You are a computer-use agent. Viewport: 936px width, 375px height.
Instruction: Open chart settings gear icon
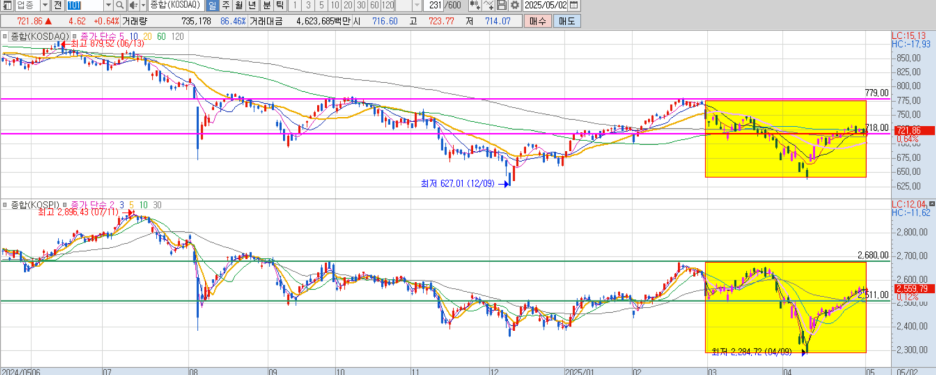point(514,5)
